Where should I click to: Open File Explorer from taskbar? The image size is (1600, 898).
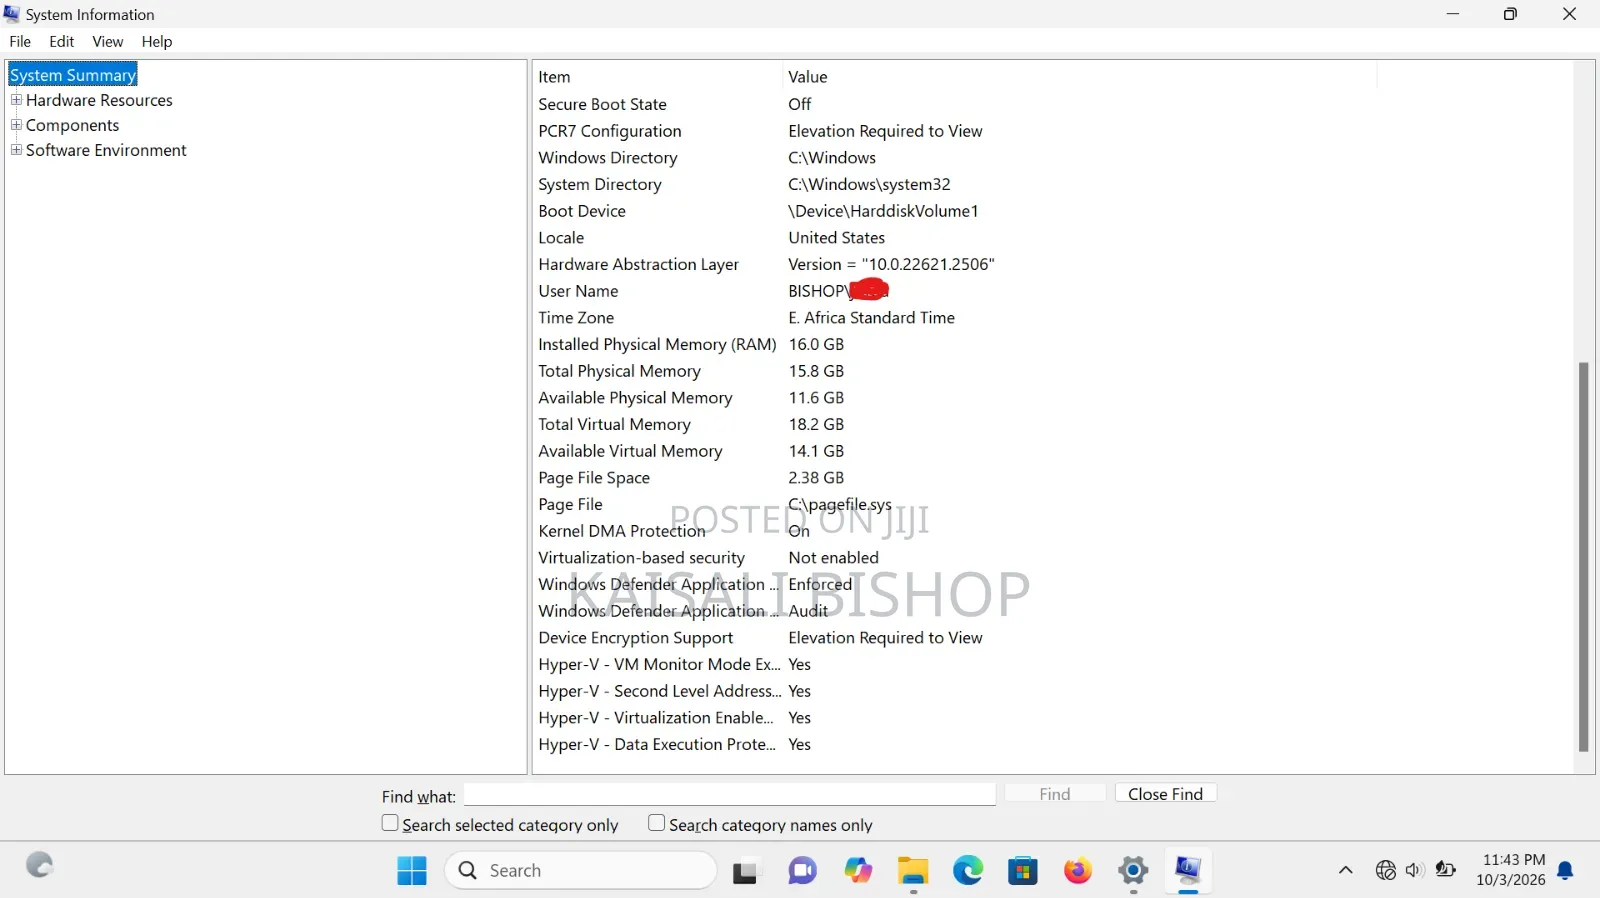coord(913,871)
